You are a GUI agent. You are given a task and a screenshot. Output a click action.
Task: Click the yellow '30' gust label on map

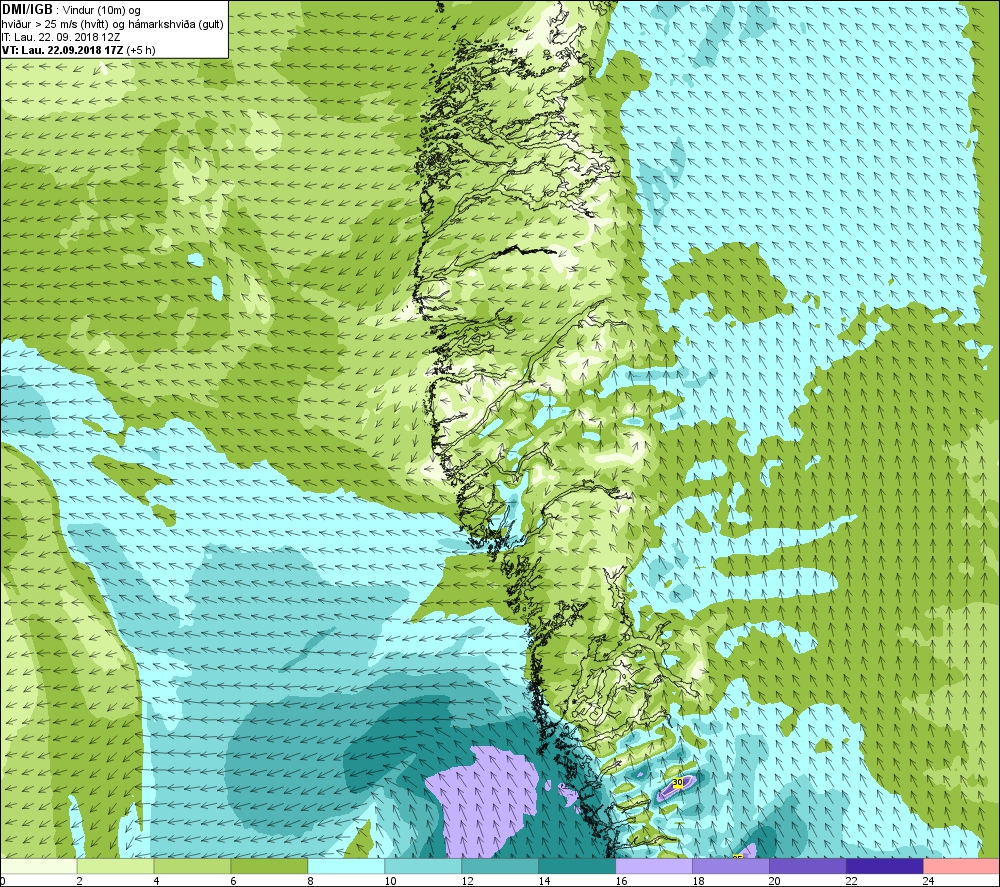[677, 782]
